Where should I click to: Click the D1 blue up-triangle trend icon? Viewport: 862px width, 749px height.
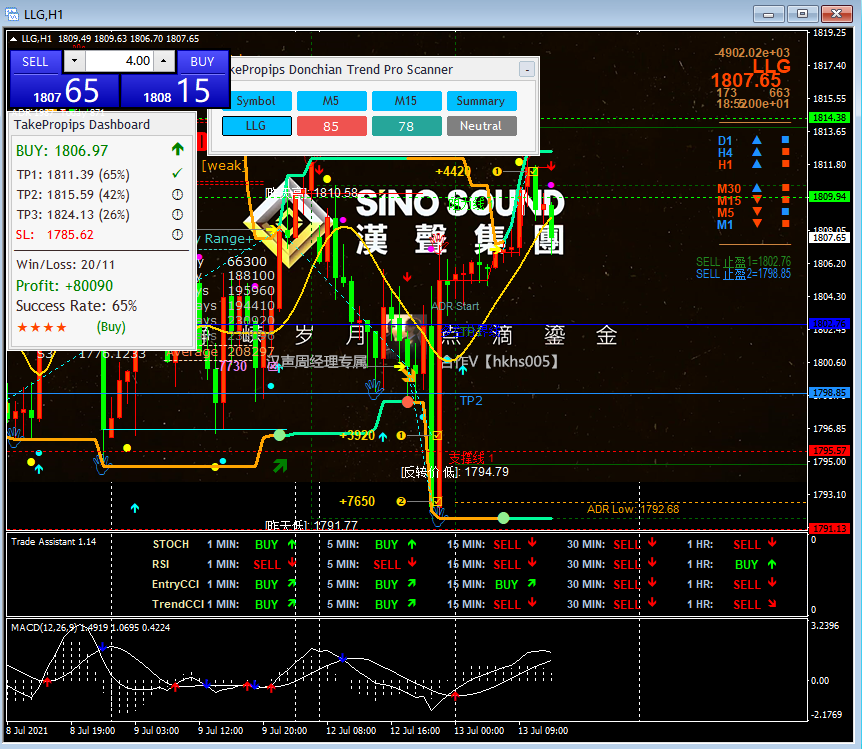pyautogui.click(x=757, y=140)
